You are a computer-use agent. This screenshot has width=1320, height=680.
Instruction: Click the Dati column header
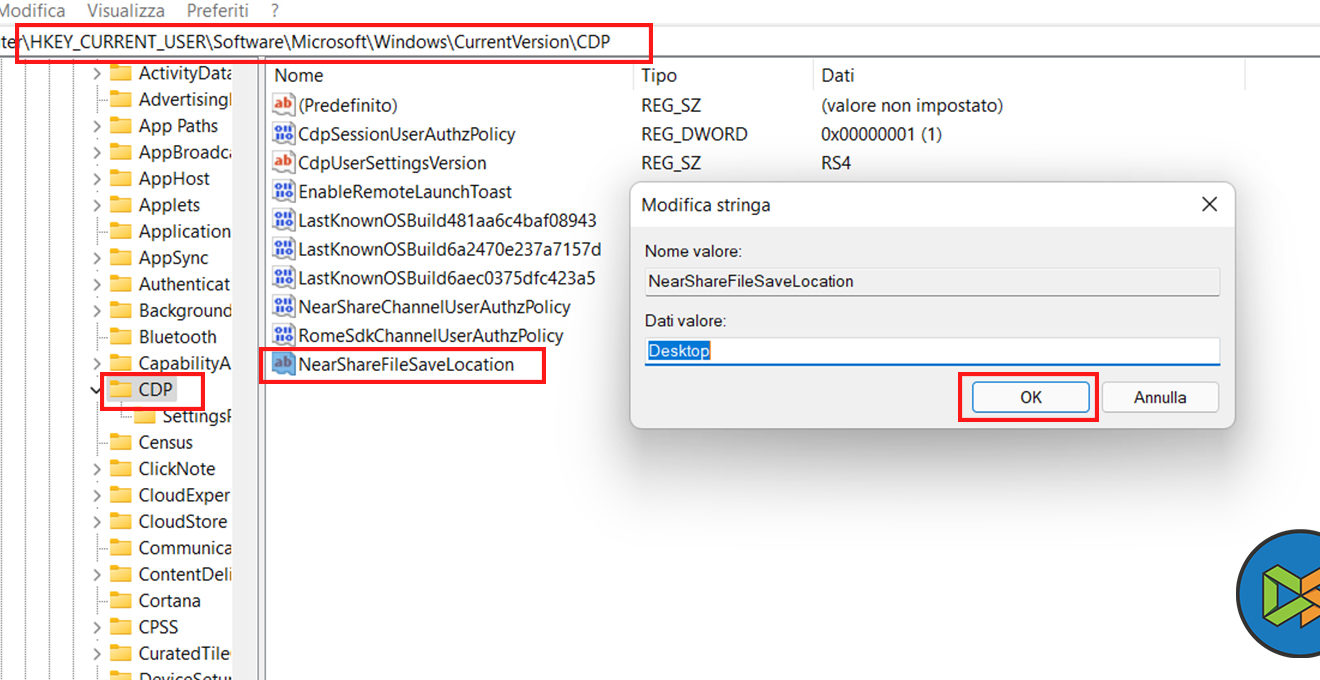[x=838, y=75]
